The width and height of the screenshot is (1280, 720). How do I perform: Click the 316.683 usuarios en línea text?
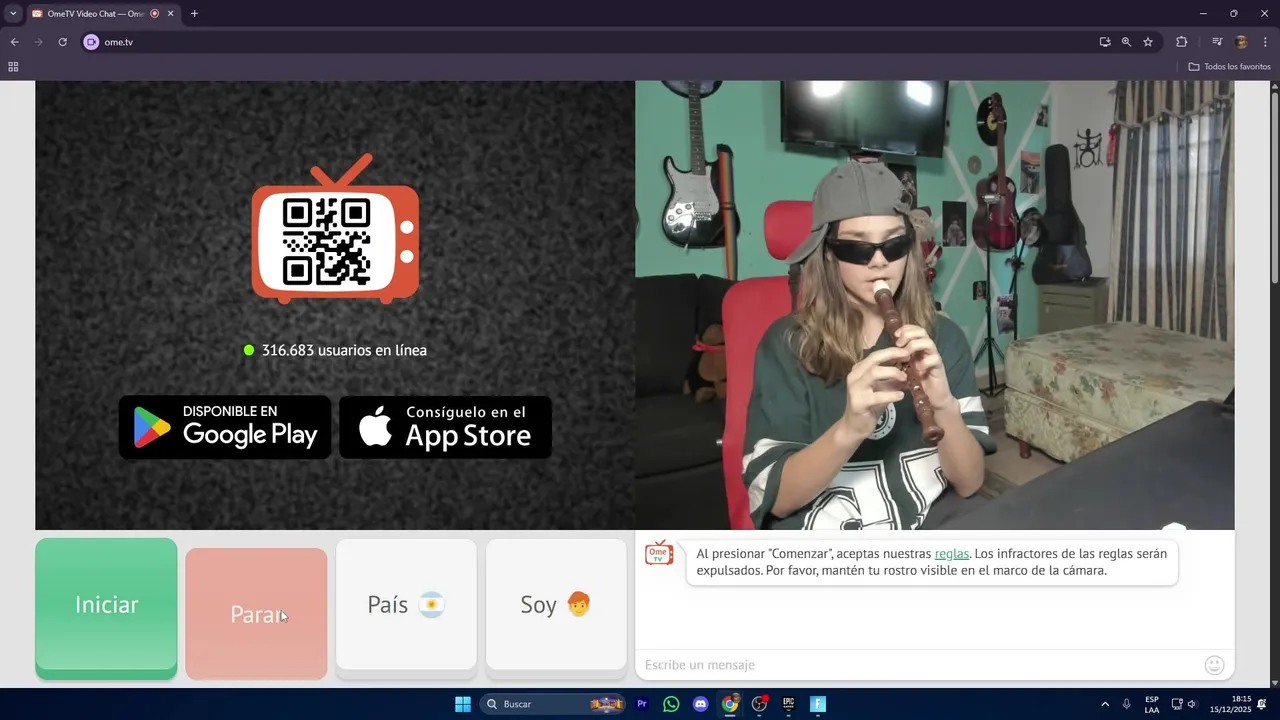[344, 350]
